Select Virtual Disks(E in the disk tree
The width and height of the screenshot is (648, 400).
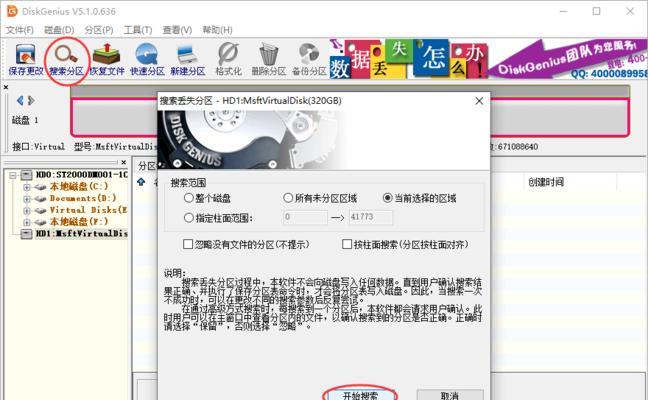click(88, 210)
